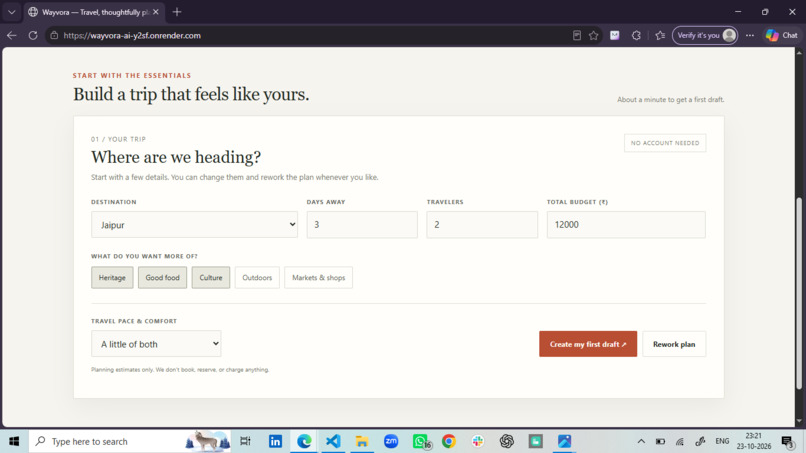Open browser settings and more menu

coord(750,35)
